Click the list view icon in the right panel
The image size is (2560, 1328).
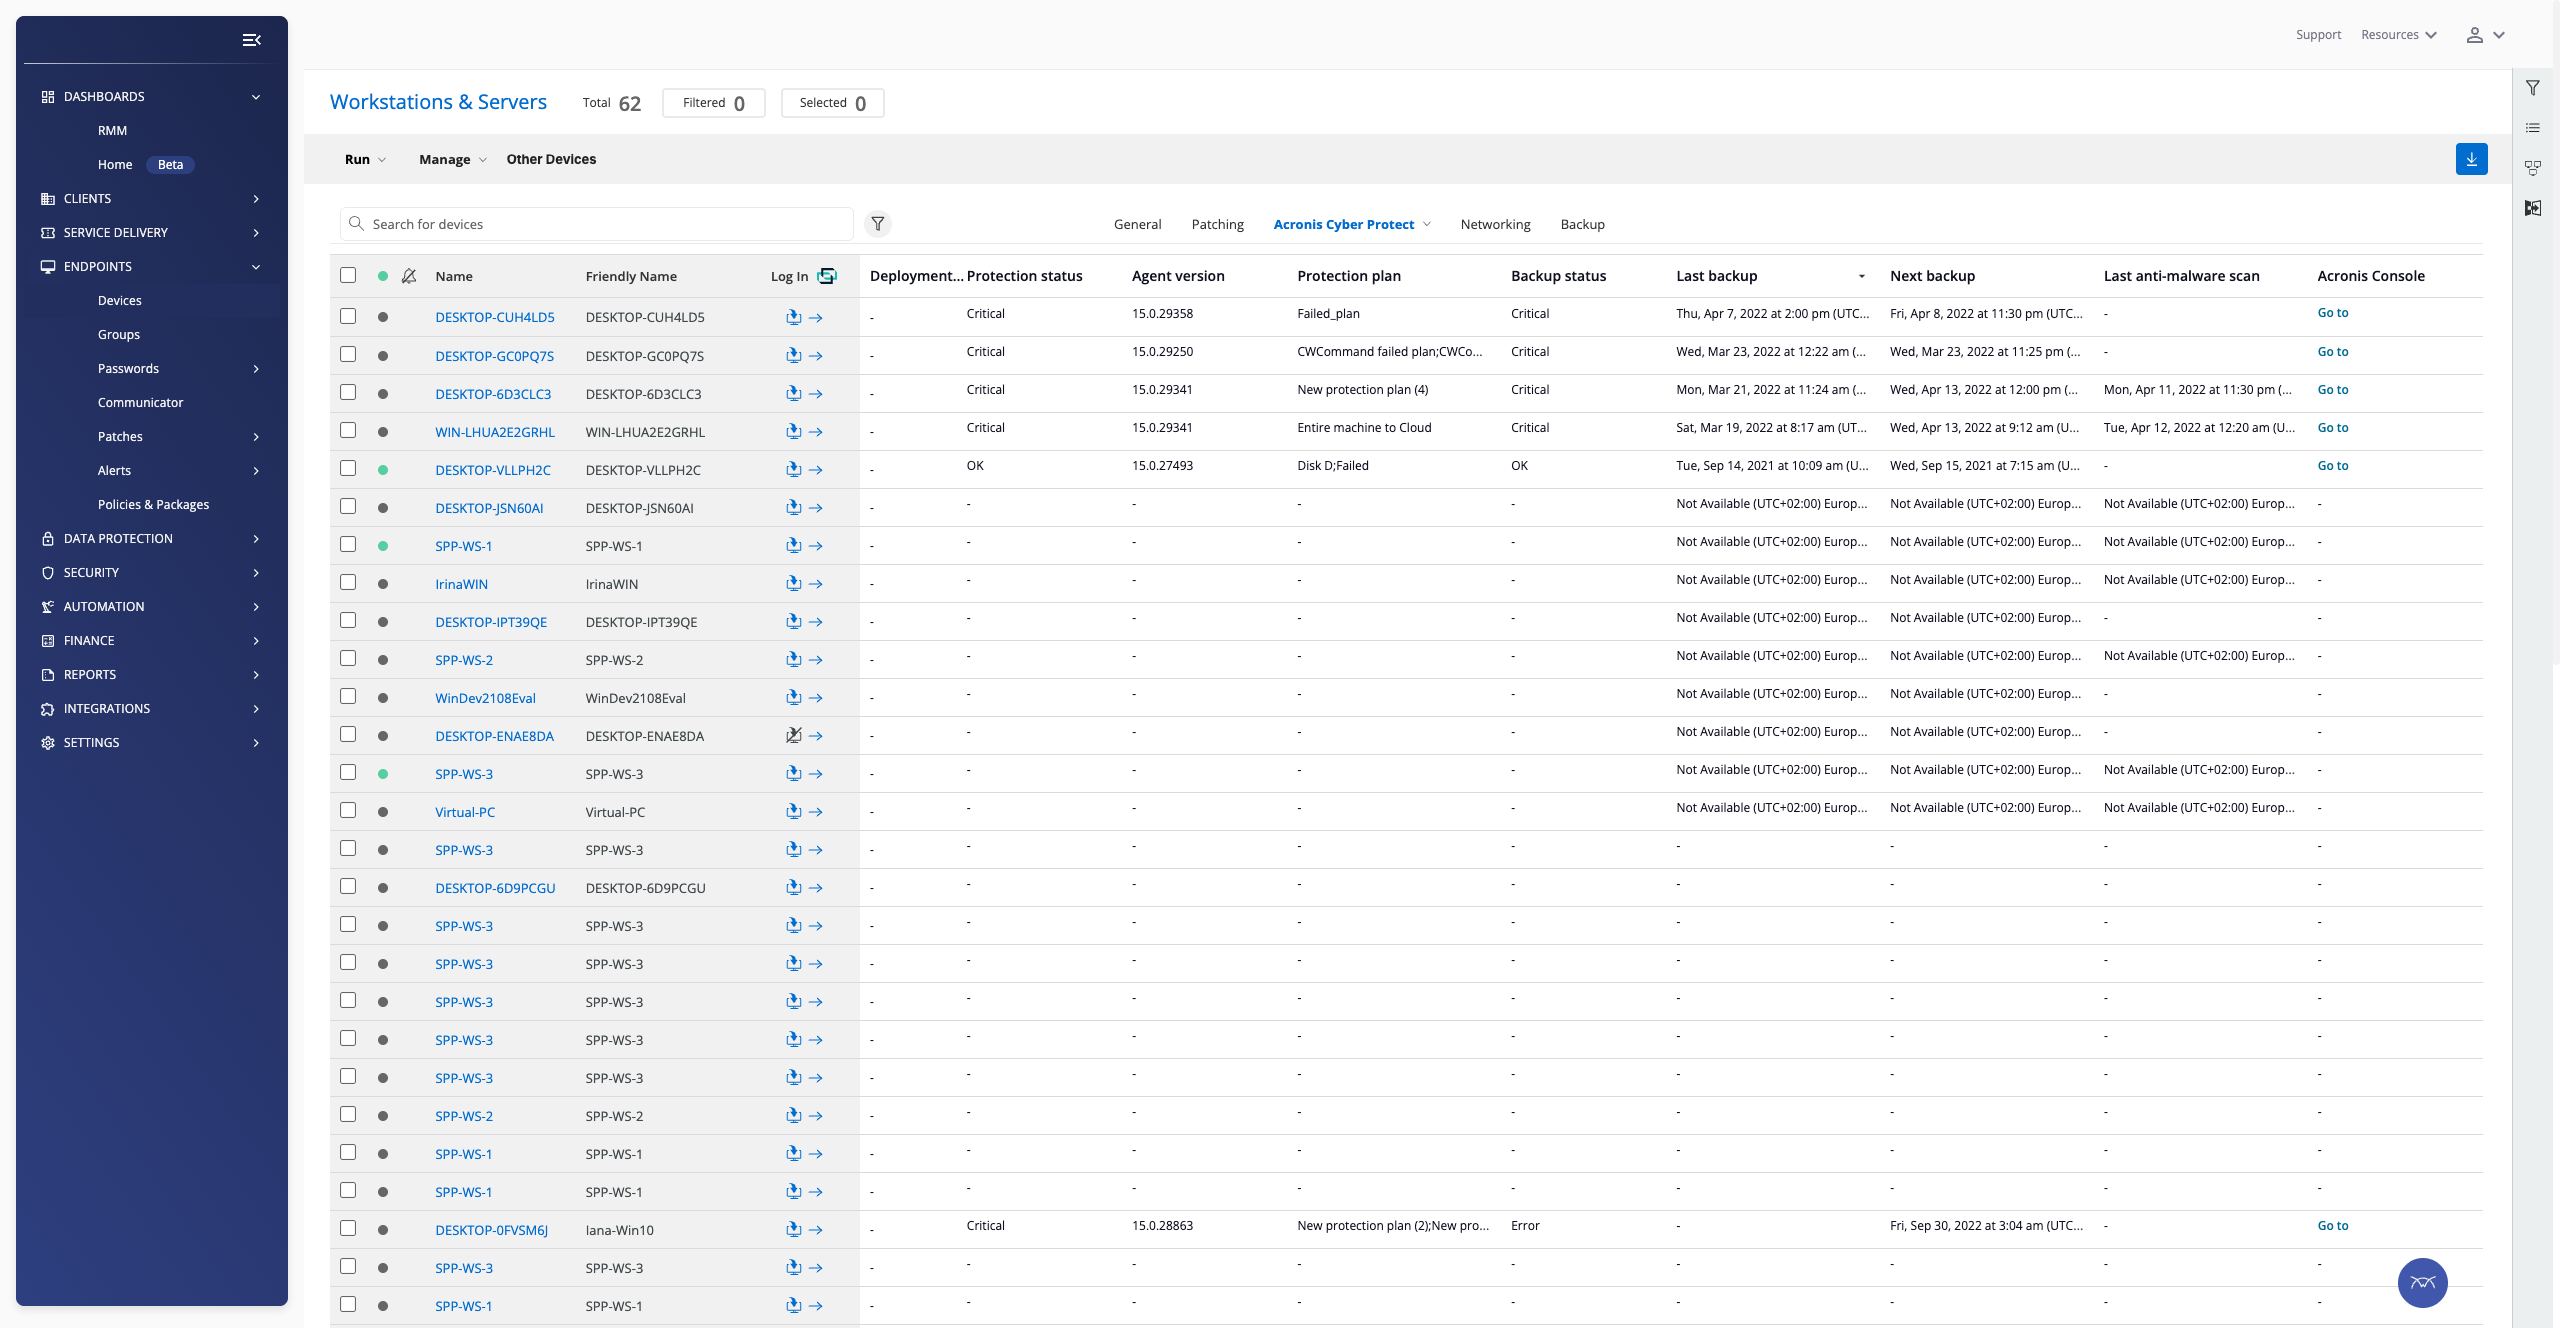(x=2532, y=128)
